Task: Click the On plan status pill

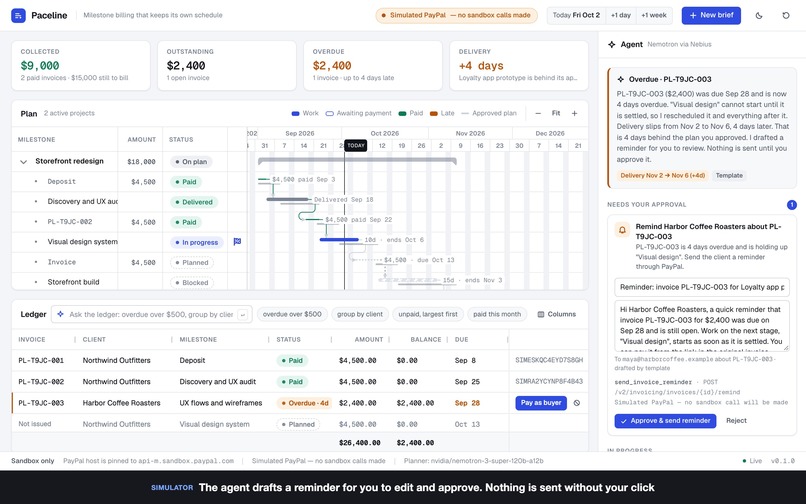Action: pyautogui.click(x=191, y=161)
